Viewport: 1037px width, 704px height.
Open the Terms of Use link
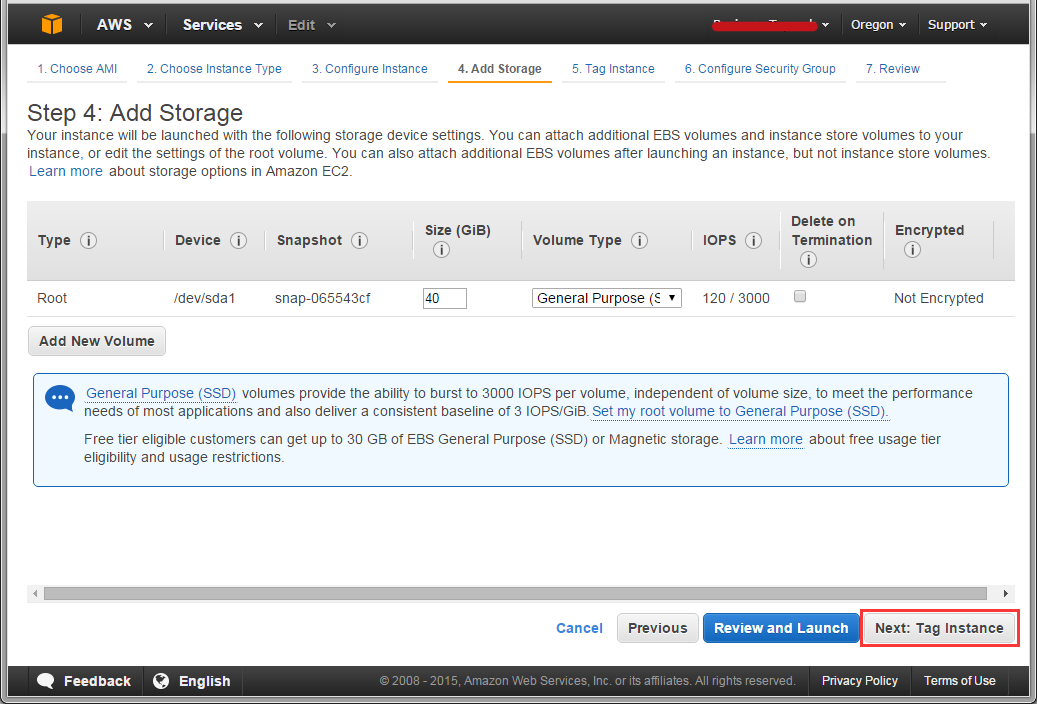pos(960,681)
